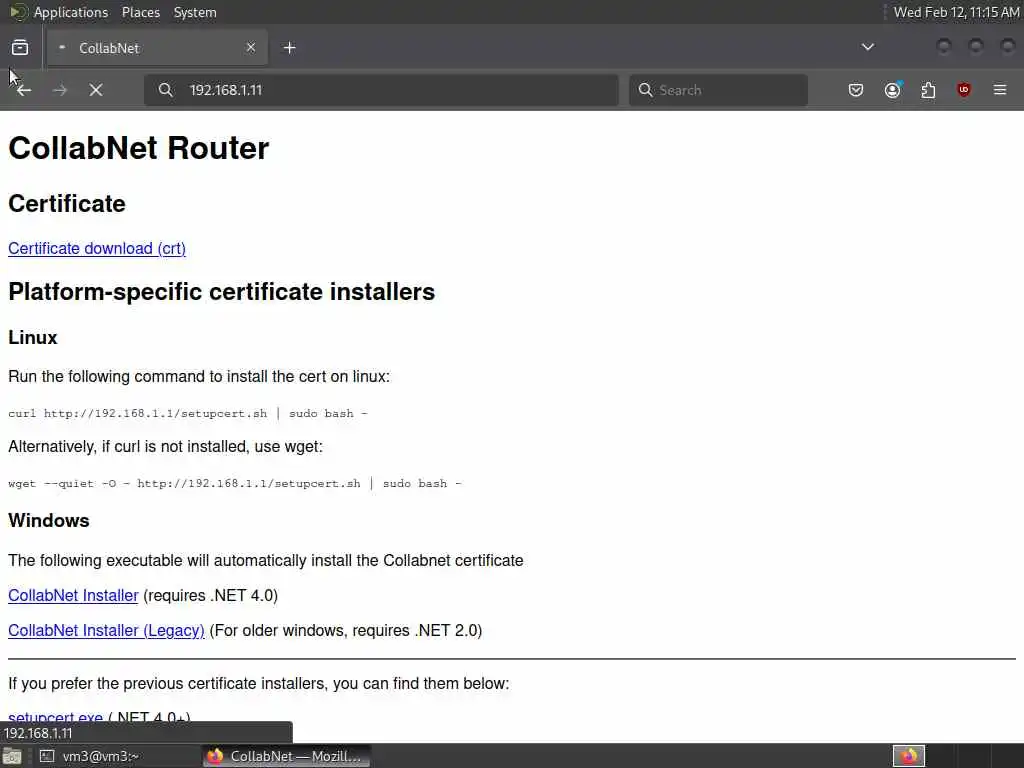Open a new tab with plus button
Image resolution: width=1024 pixels, height=768 pixels.
(290, 48)
